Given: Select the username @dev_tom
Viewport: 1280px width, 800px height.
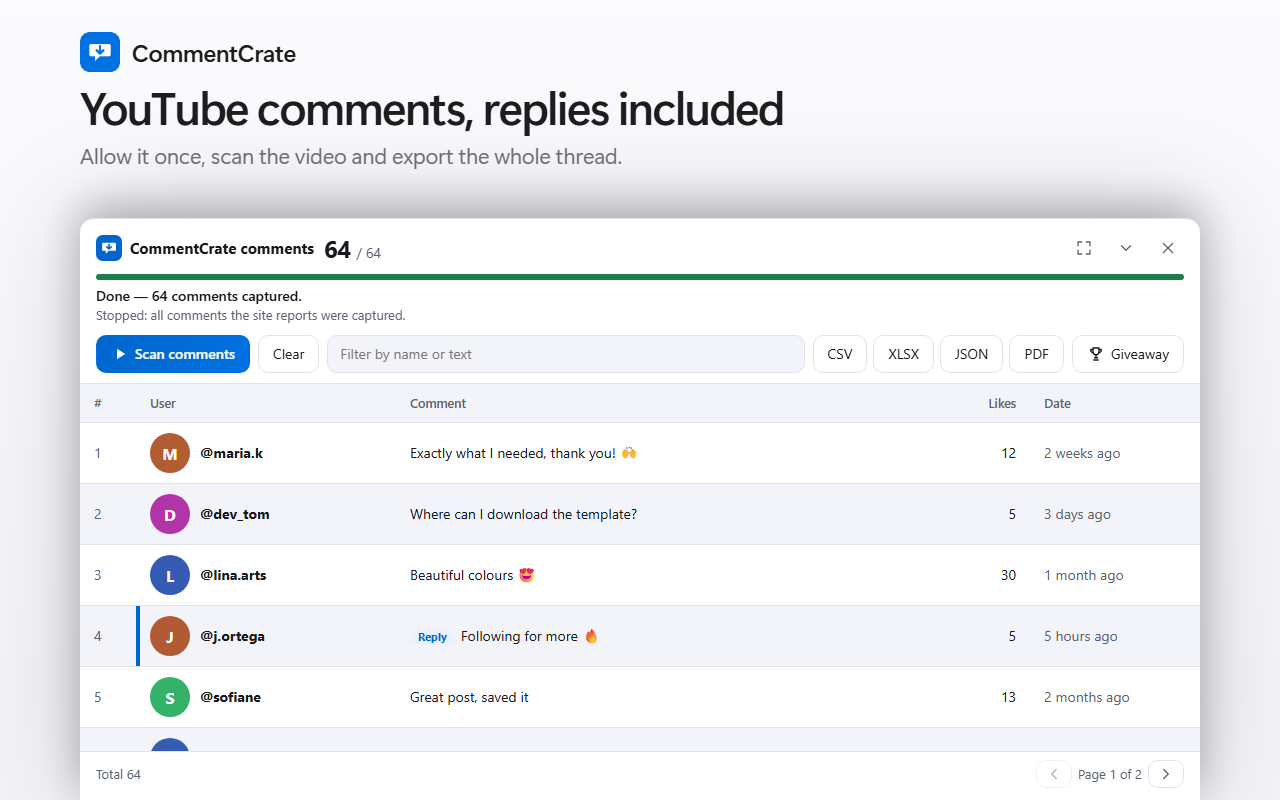Looking at the screenshot, I should (x=235, y=514).
